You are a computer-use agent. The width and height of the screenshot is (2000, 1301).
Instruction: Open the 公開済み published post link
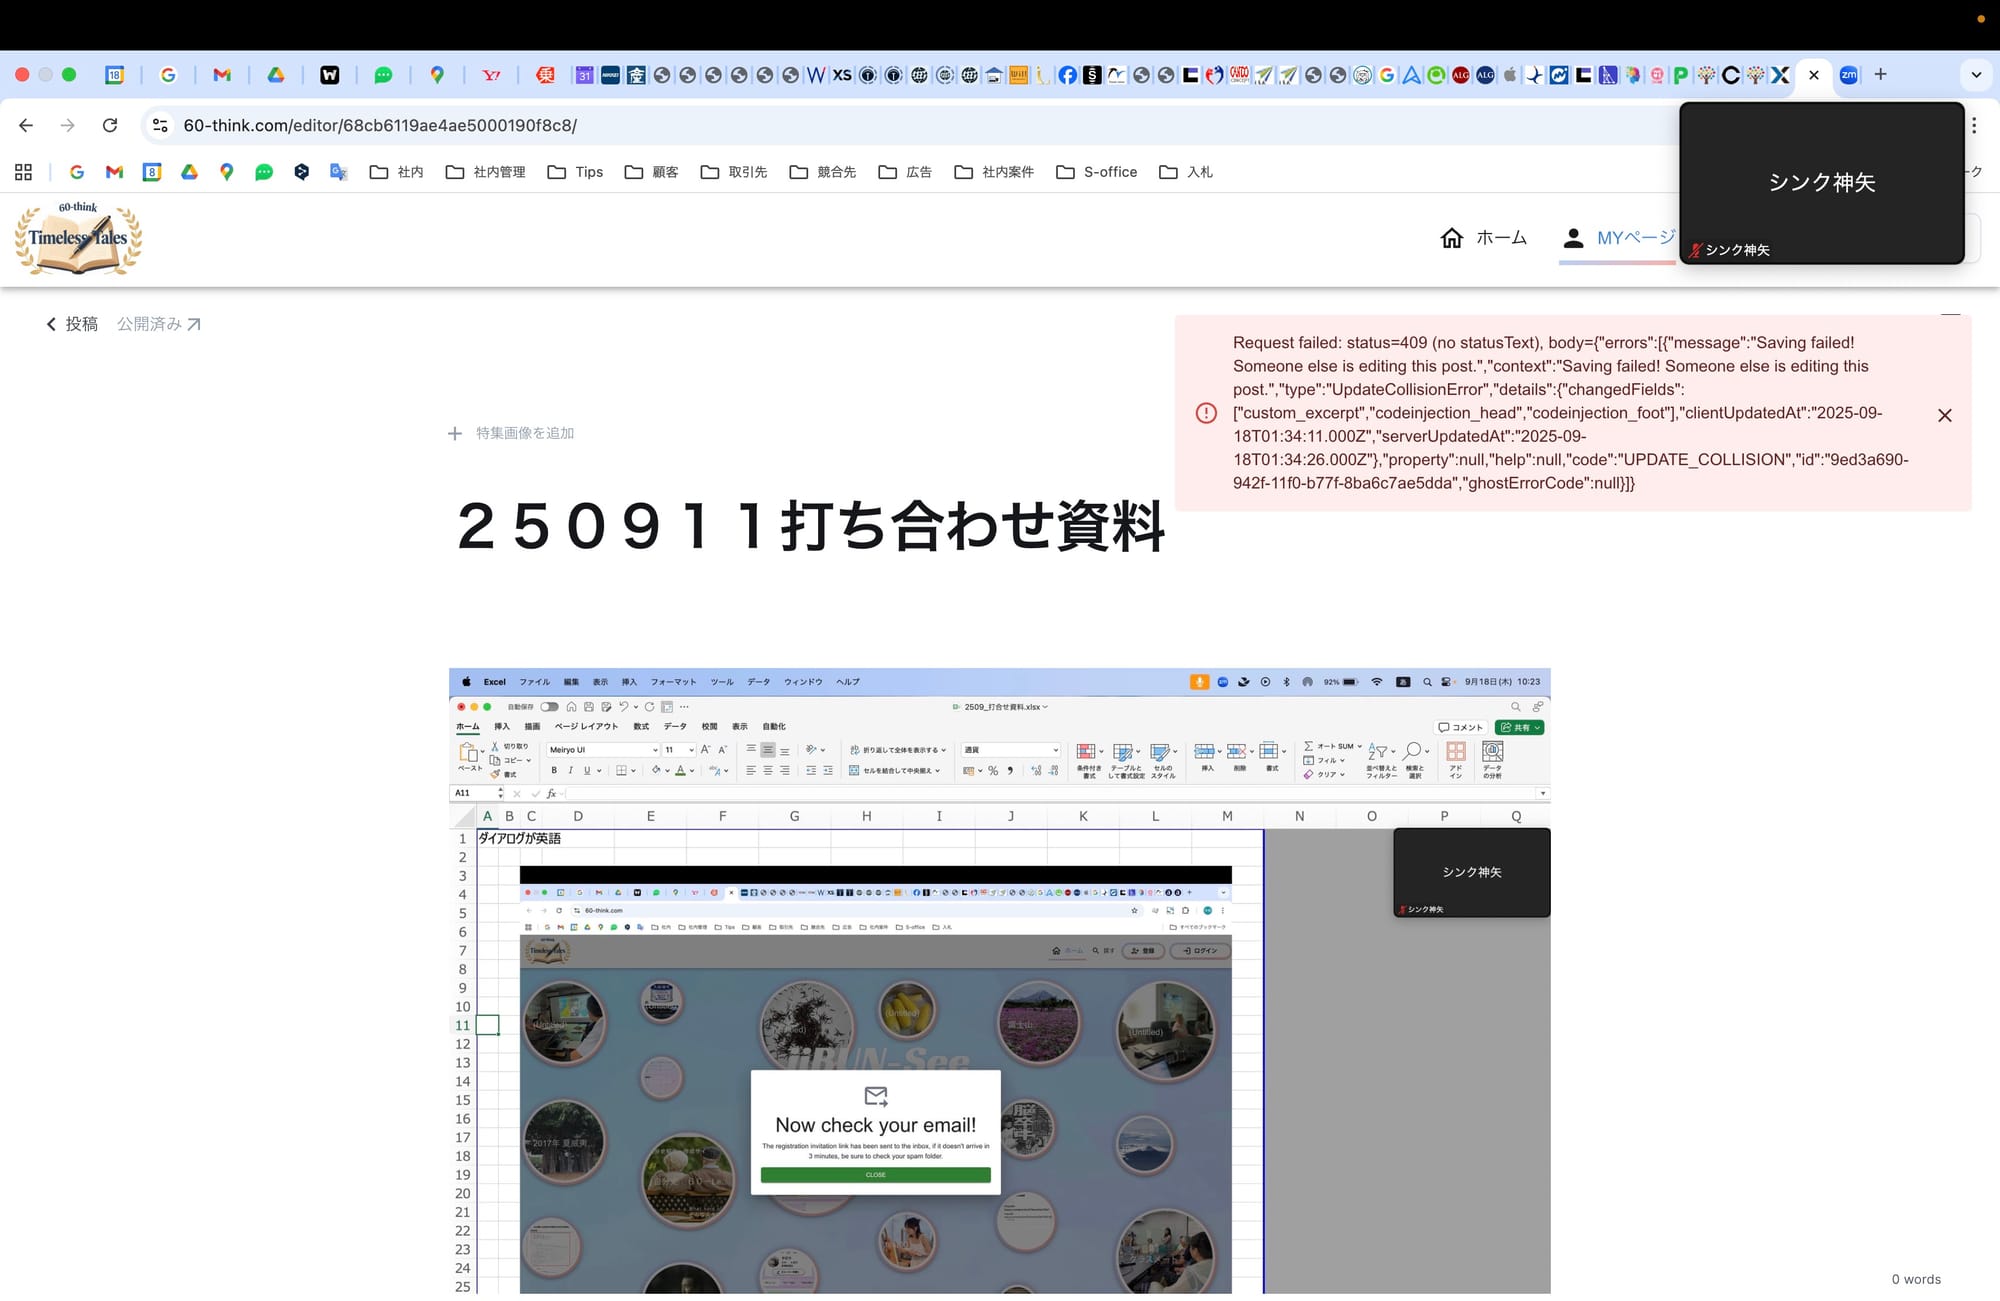(158, 324)
